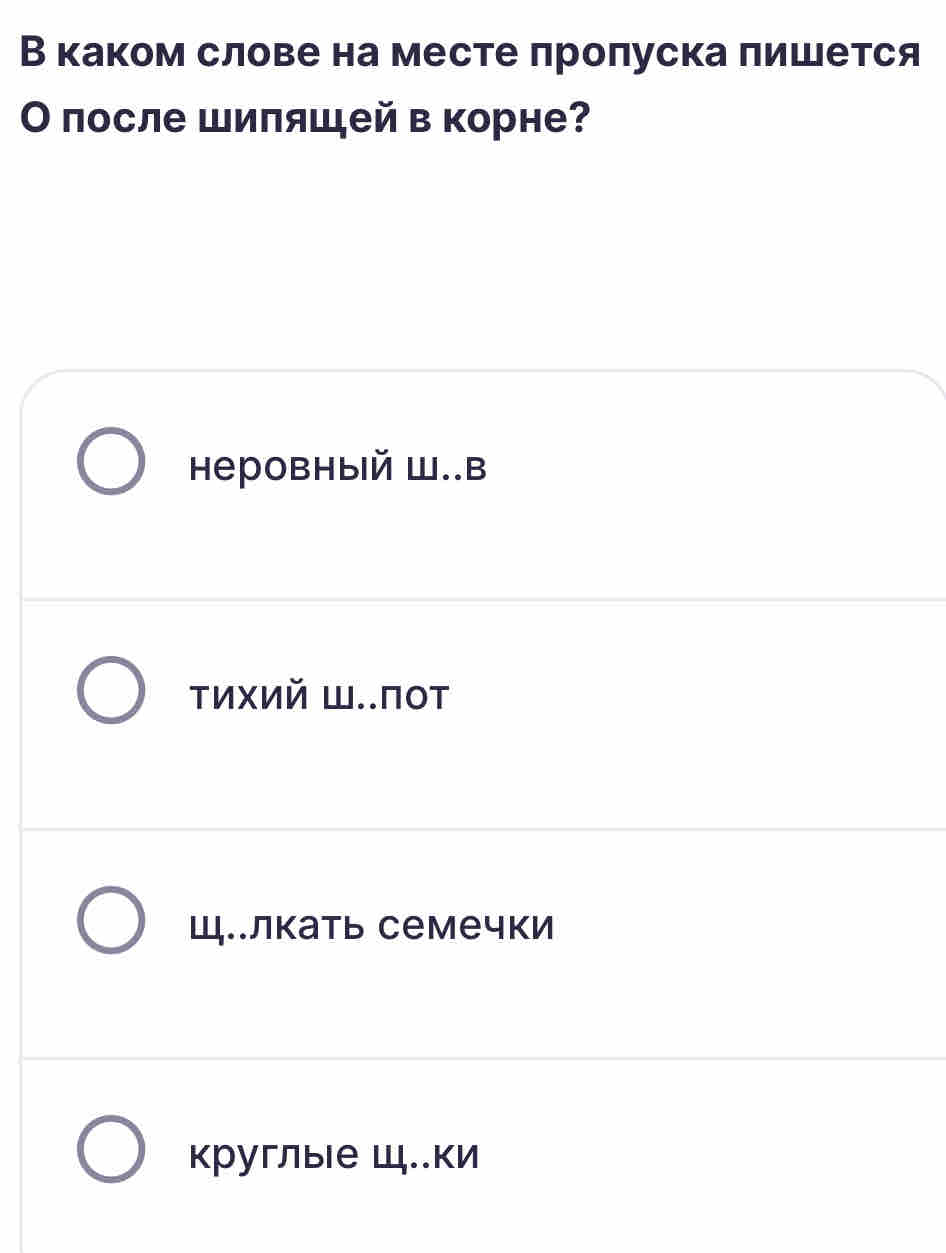The height and width of the screenshot is (1253, 946).
Task: Click the answer text 'щ..лкать семечки'
Action: [371, 926]
